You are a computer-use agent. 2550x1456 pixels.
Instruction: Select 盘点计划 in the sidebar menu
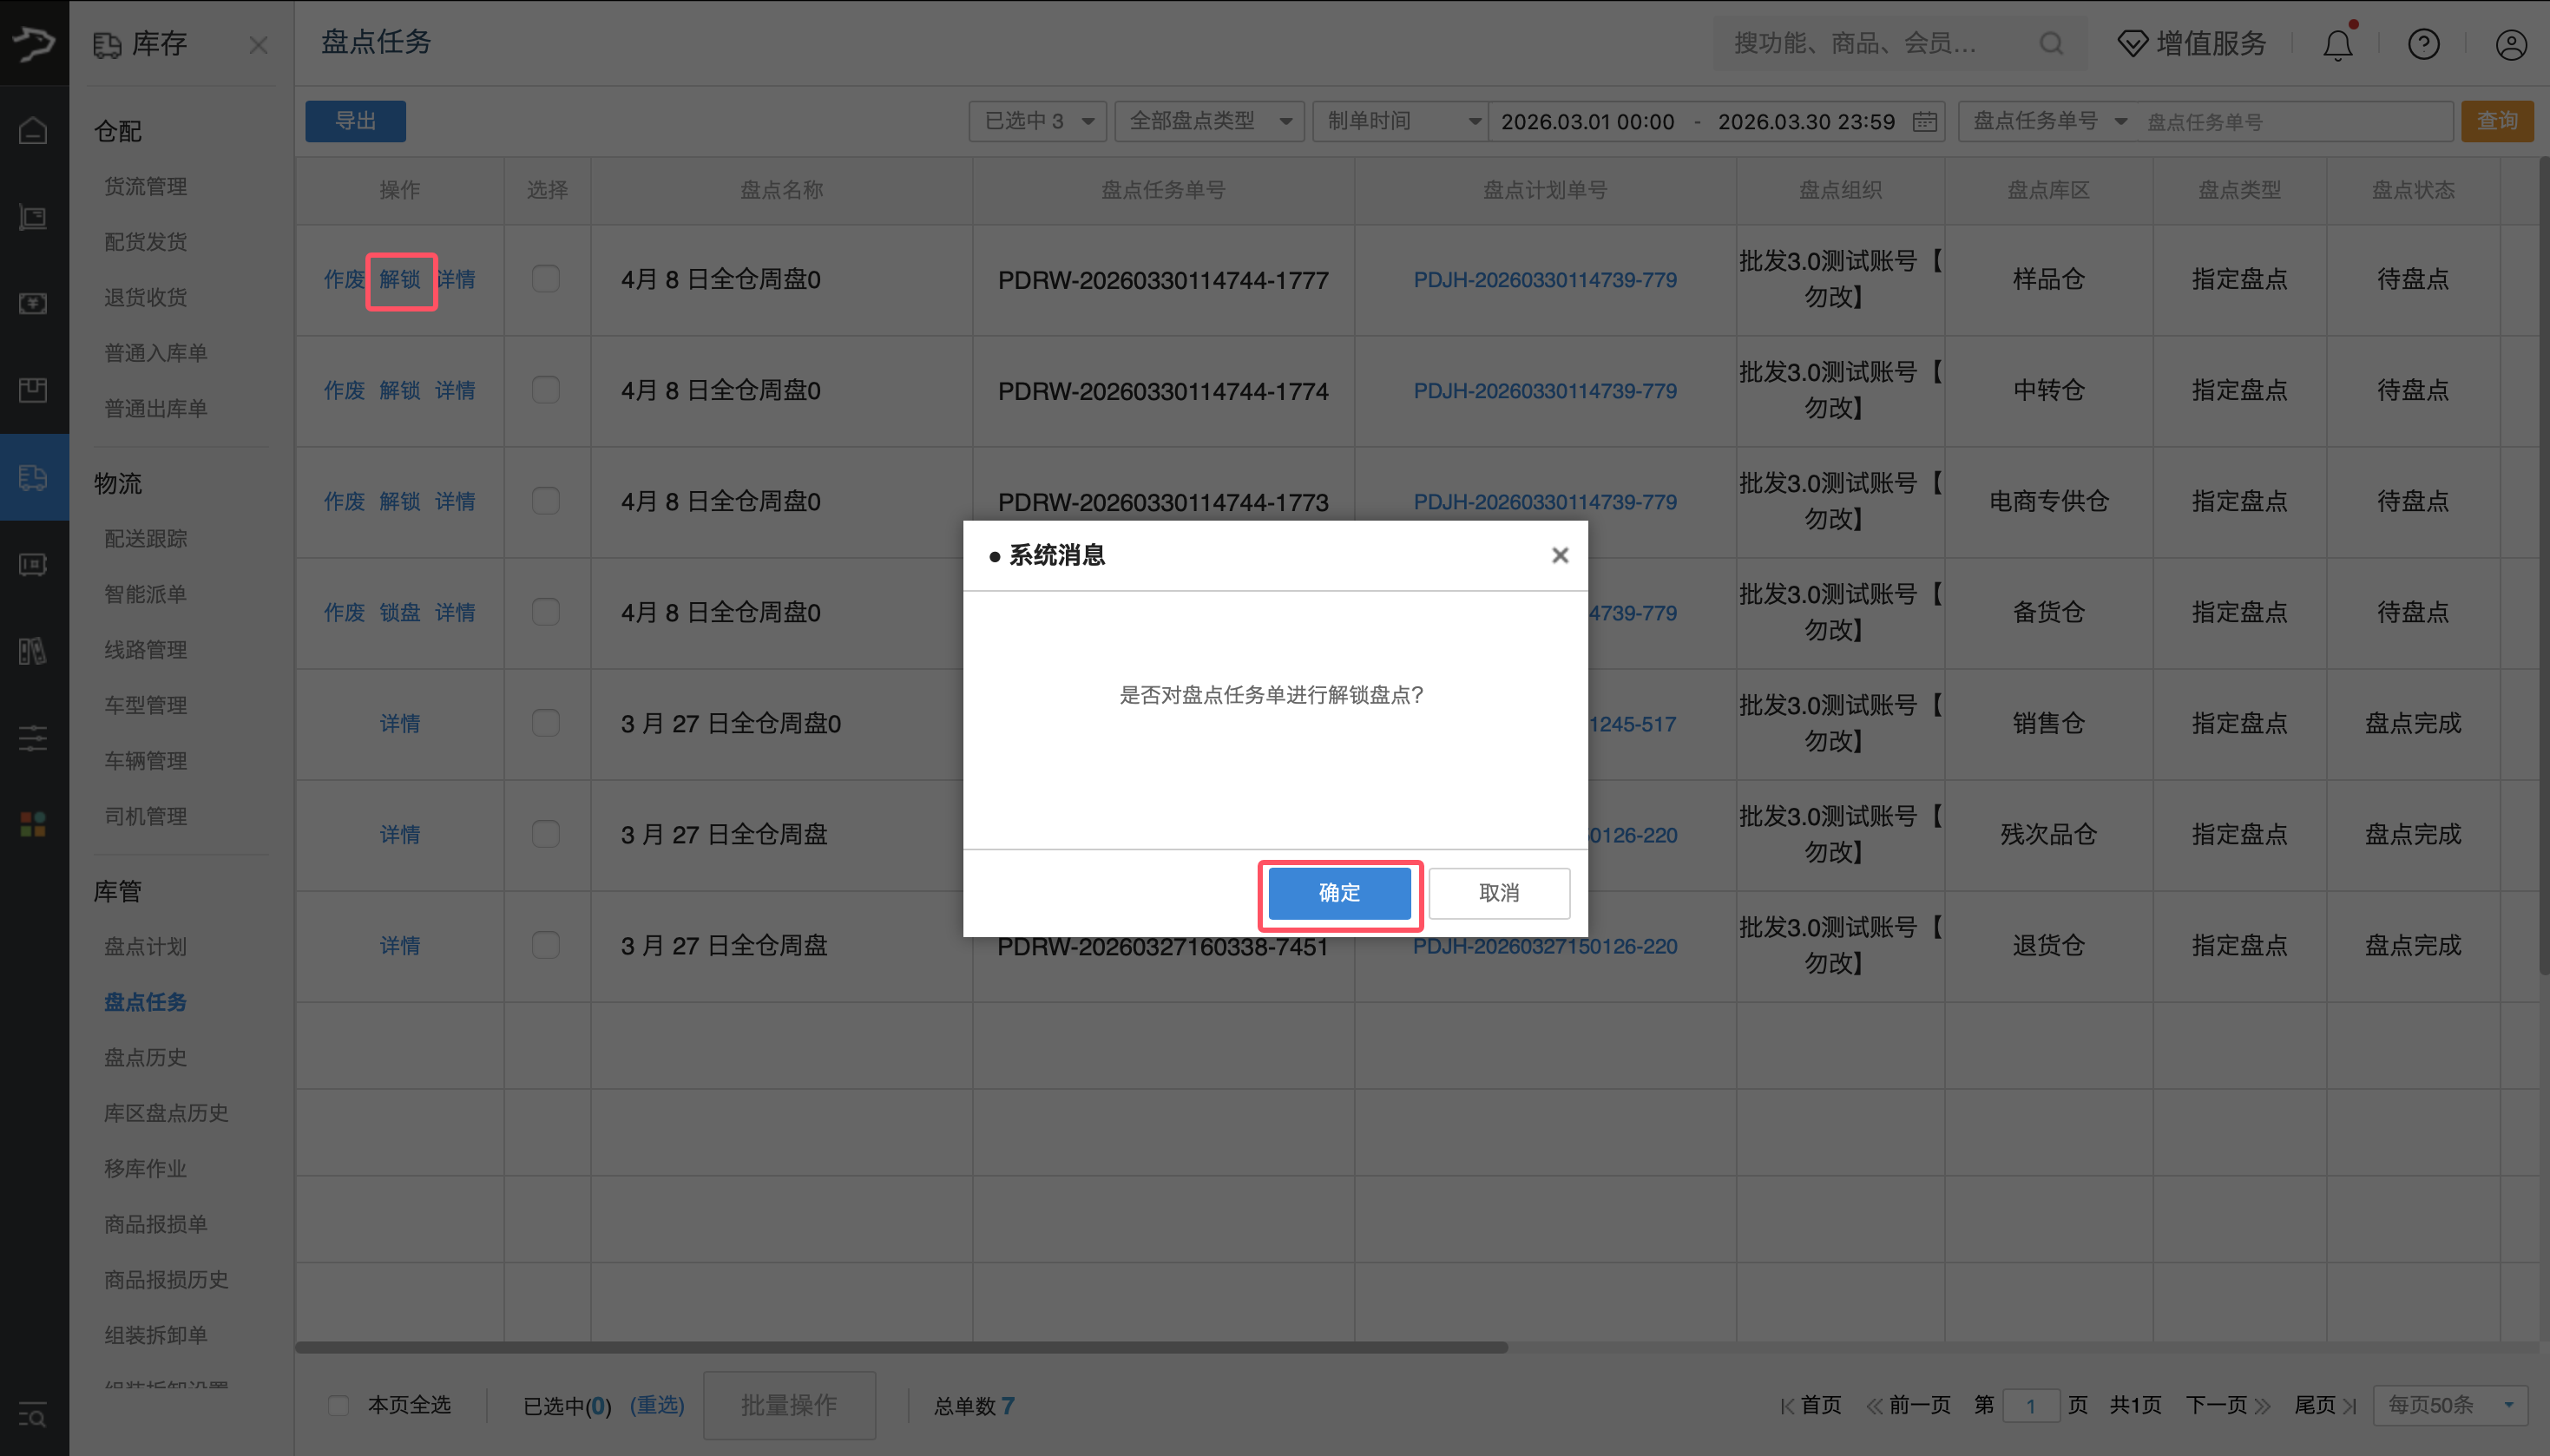[145, 946]
